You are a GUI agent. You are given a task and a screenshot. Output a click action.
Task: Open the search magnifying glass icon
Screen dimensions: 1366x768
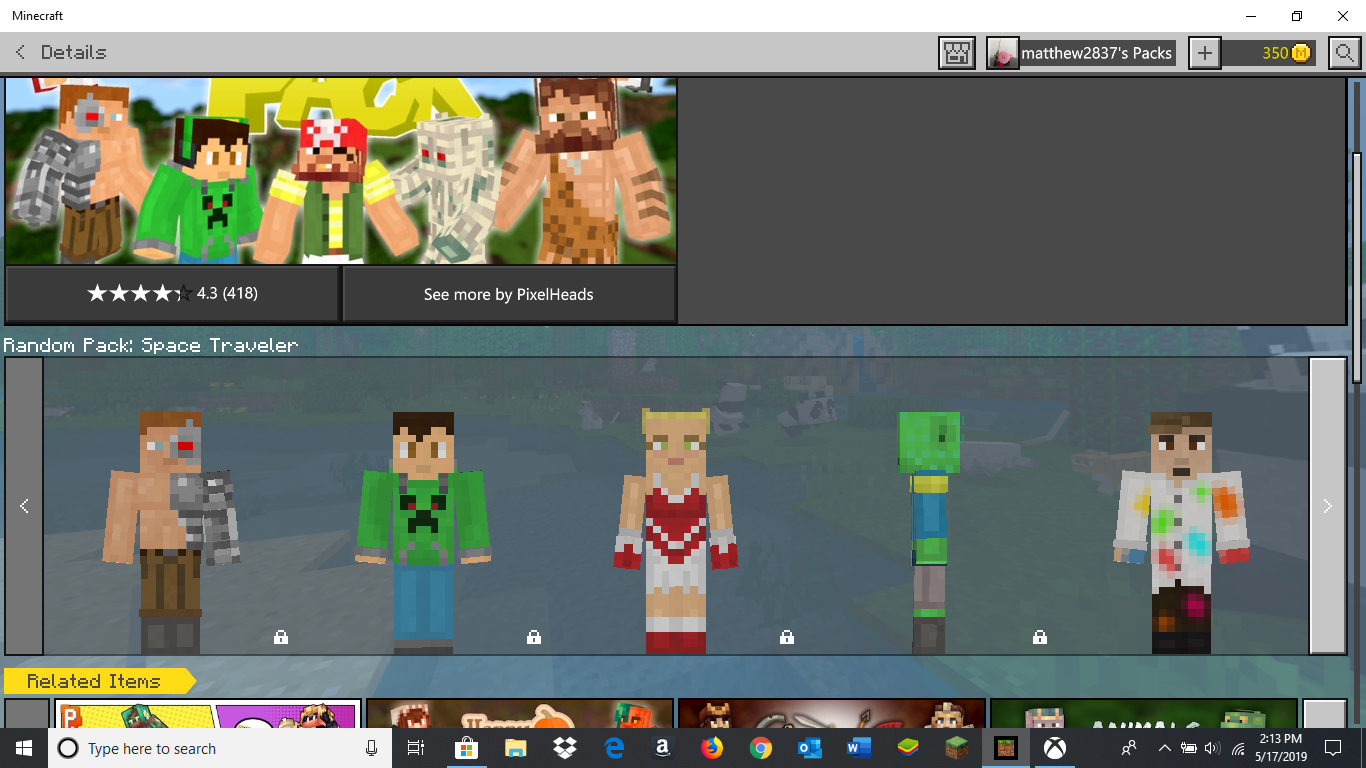(x=1344, y=53)
